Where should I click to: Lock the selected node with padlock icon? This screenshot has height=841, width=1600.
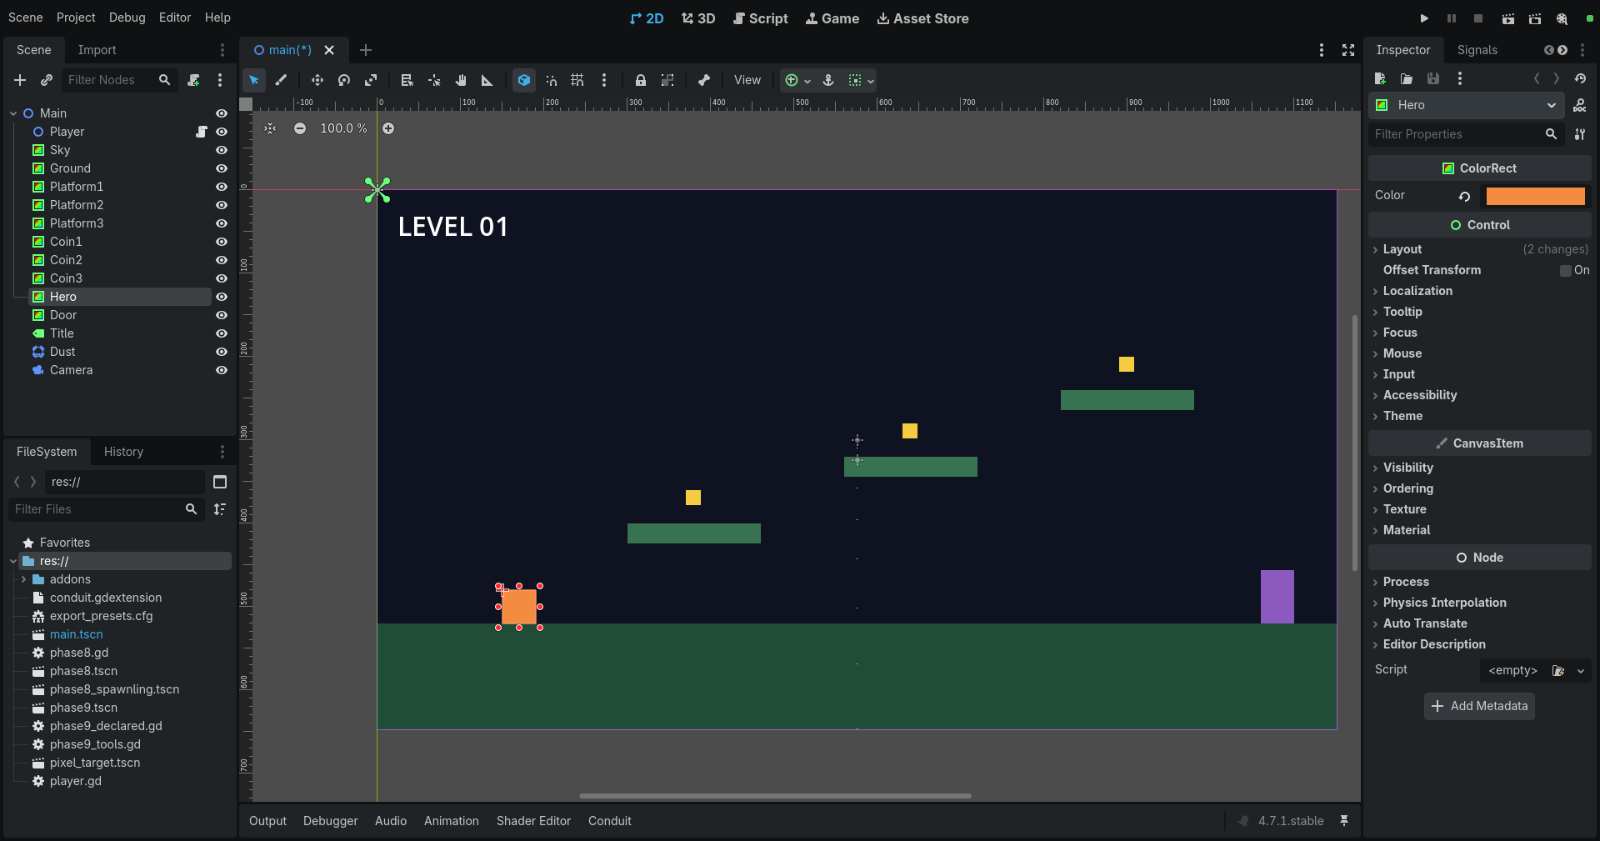(641, 80)
